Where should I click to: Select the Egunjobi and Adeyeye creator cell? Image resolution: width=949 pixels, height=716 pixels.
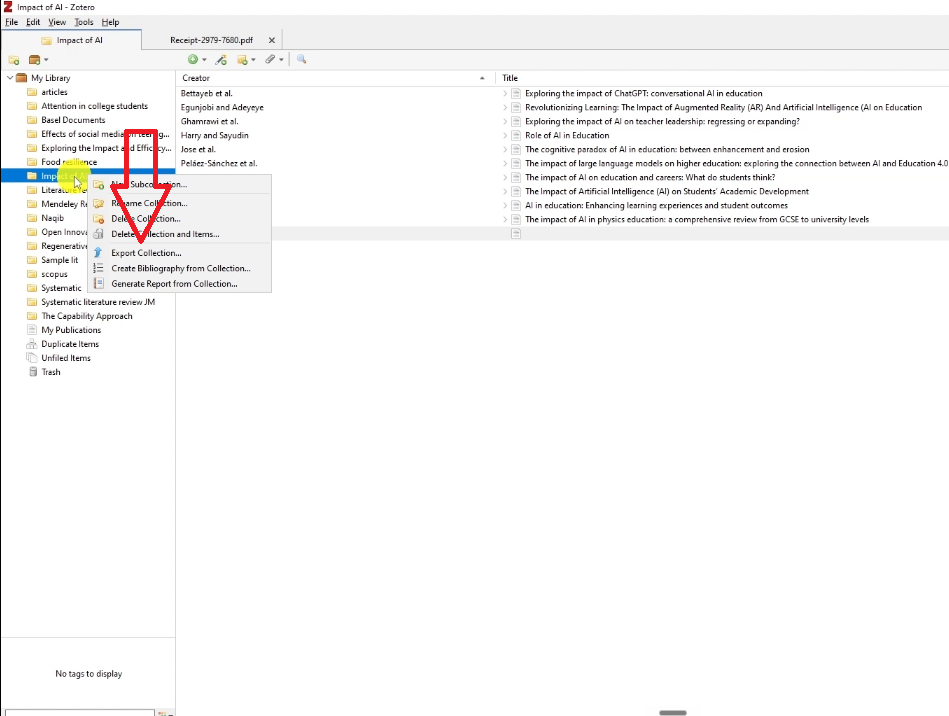[x=222, y=107]
